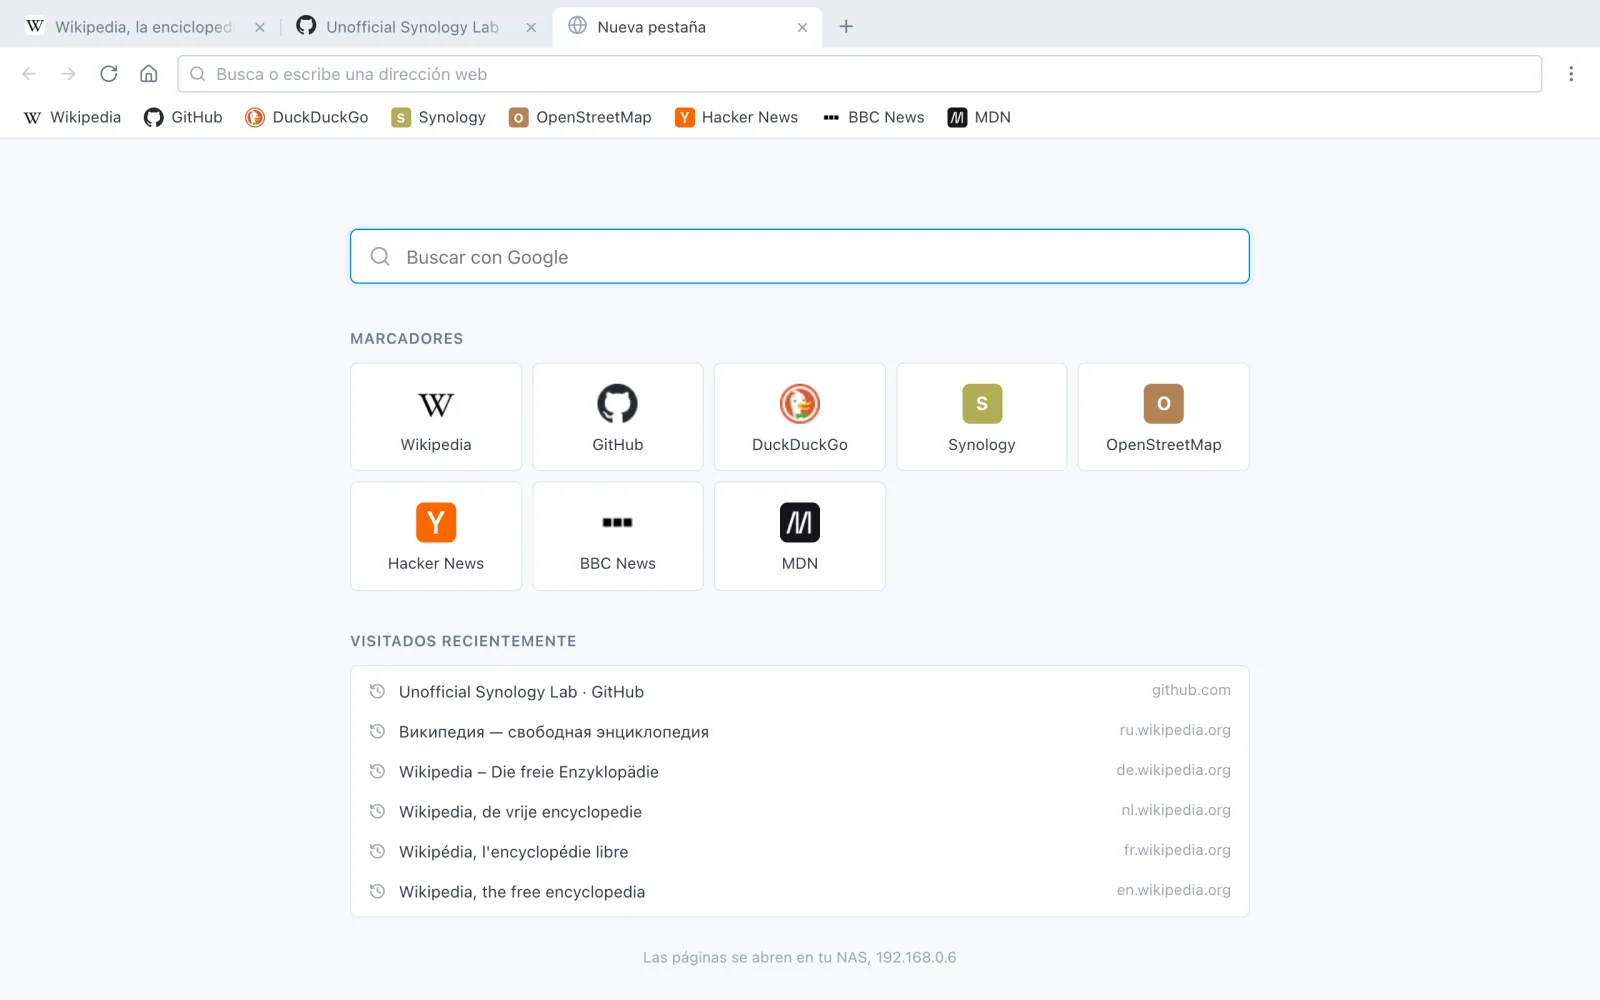Open recently visited Unofficial Synology Lab · GitHub
Screen dimensions: 1600x1000
[800, 692]
